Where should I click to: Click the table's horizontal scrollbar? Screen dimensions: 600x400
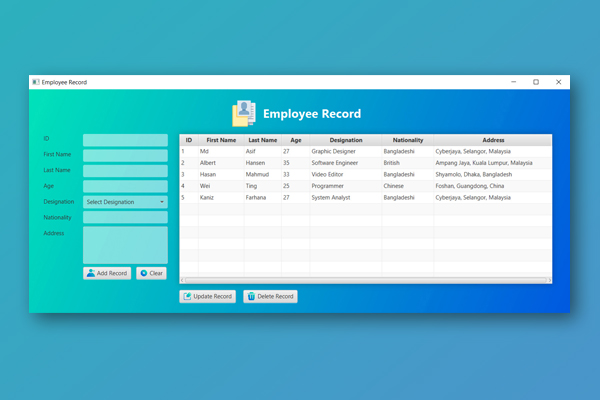(x=365, y=280)
